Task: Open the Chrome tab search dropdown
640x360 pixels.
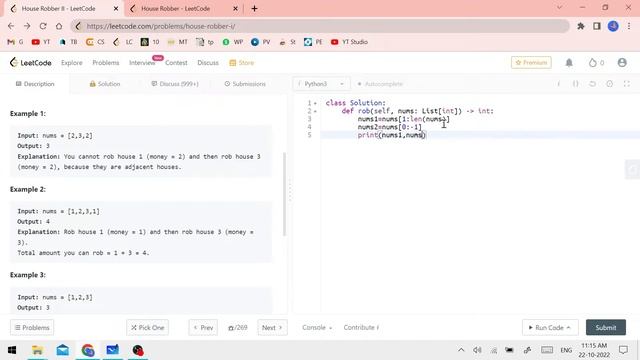Action: pyautogui.click(x=559, y=8)
